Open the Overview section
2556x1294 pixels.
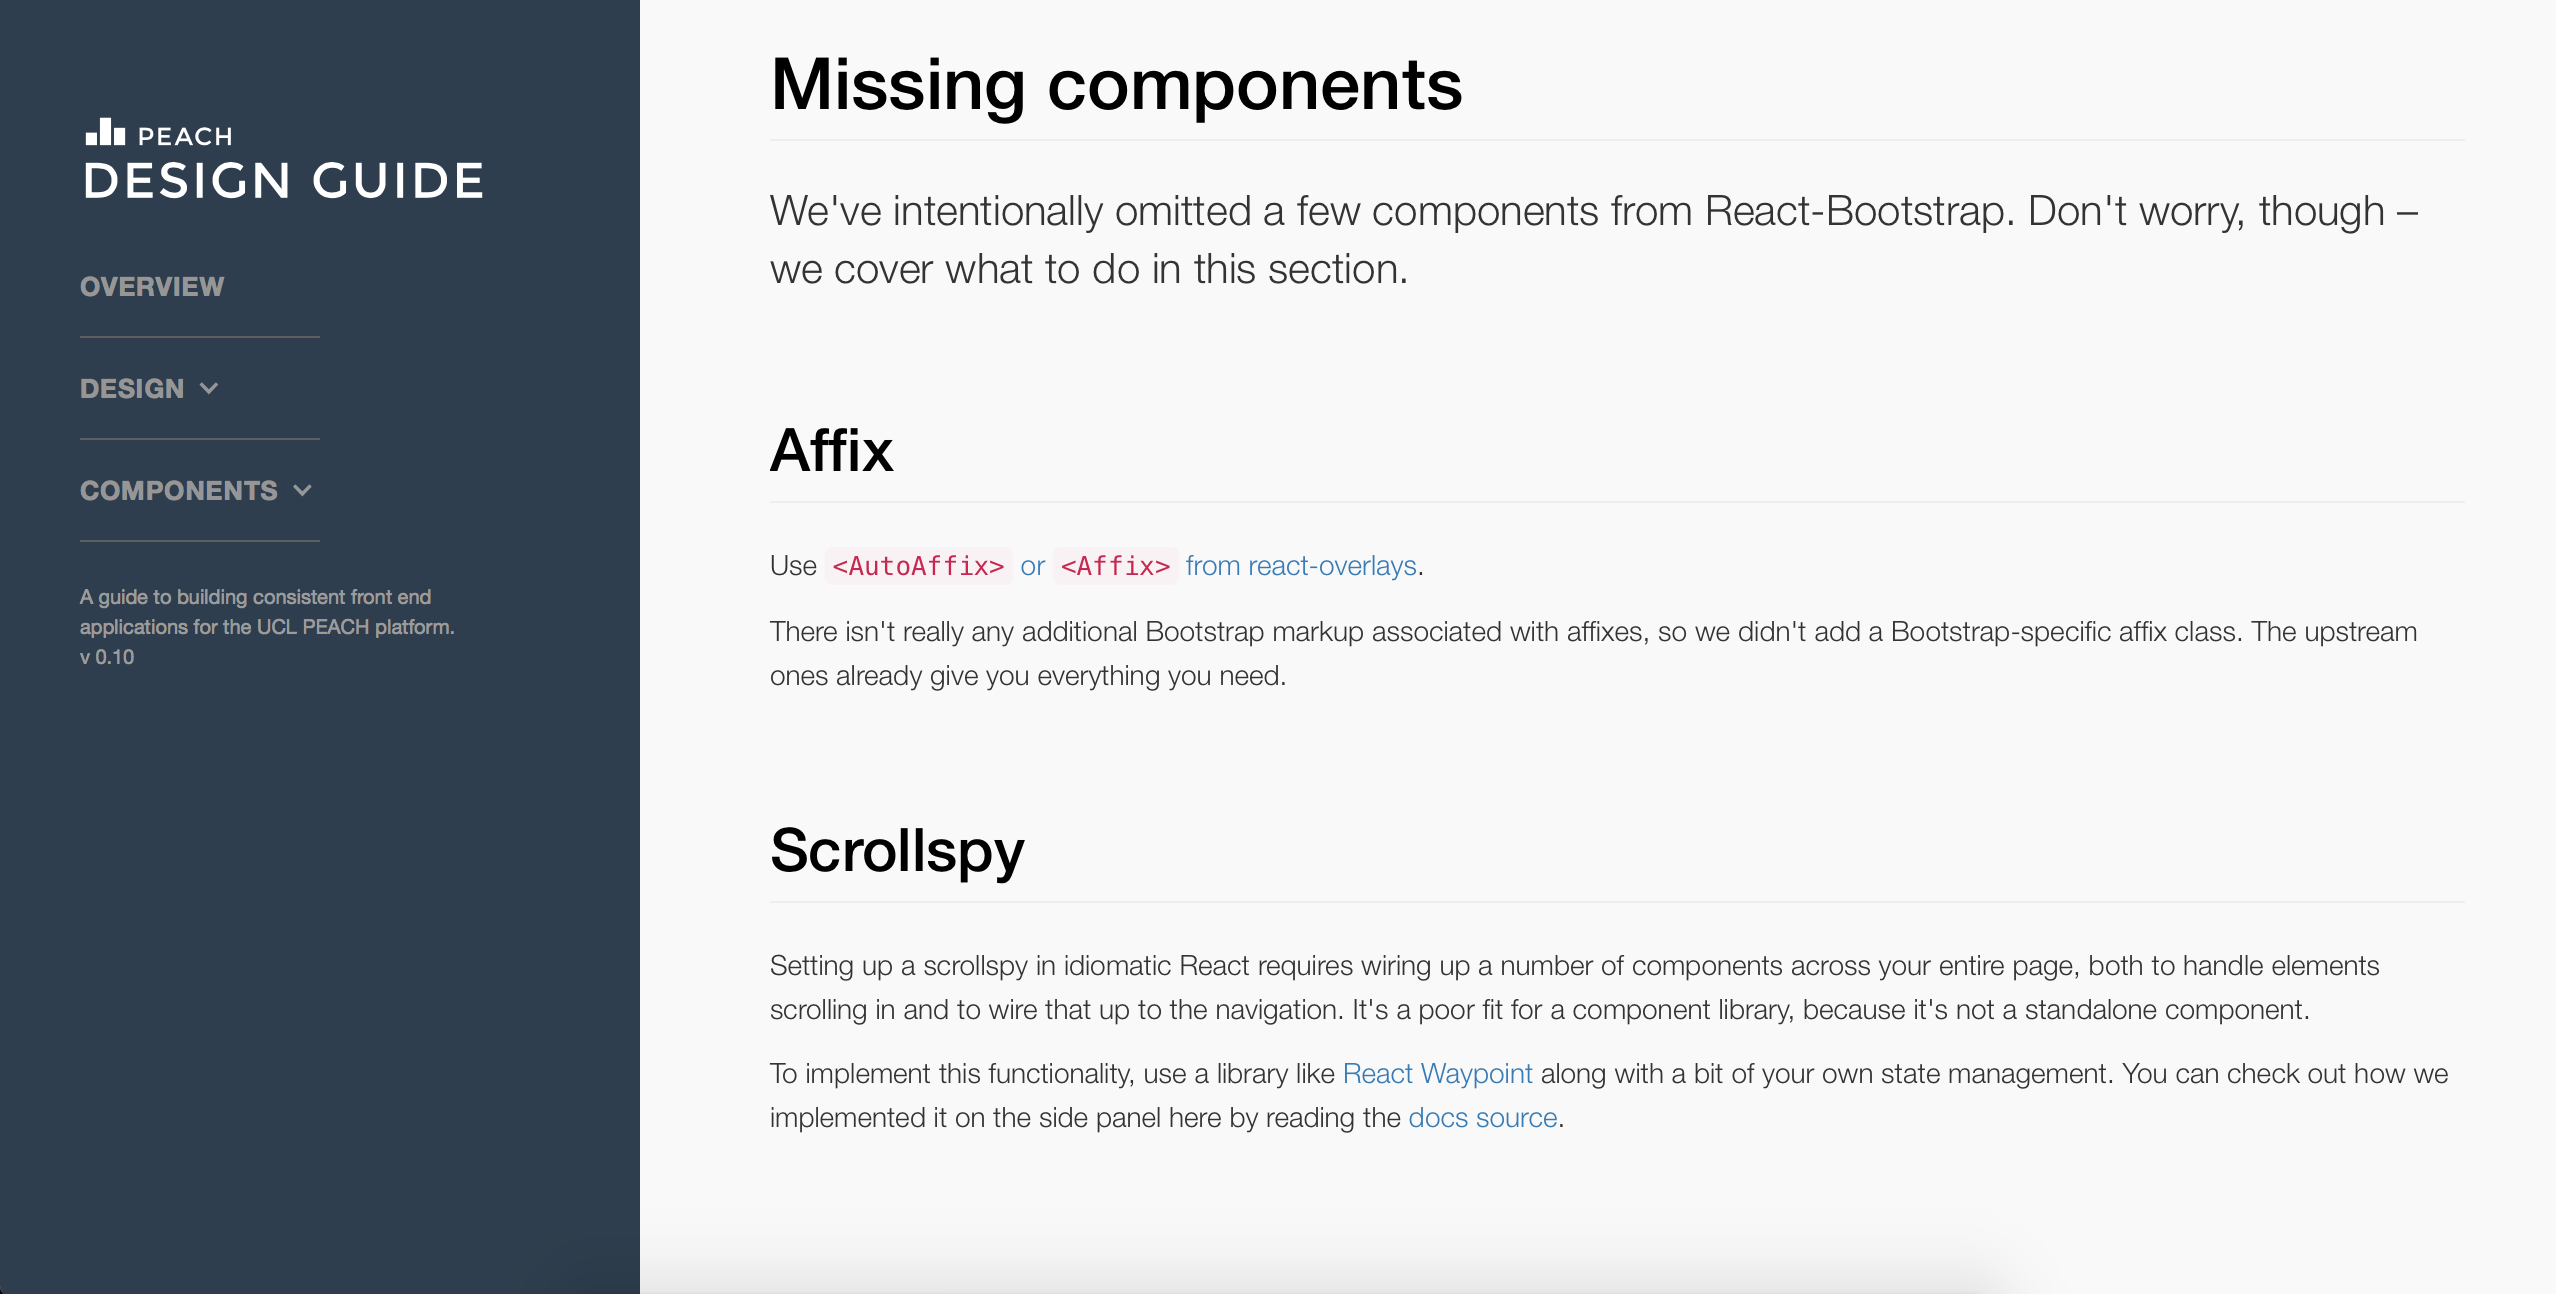click(152, 287)
